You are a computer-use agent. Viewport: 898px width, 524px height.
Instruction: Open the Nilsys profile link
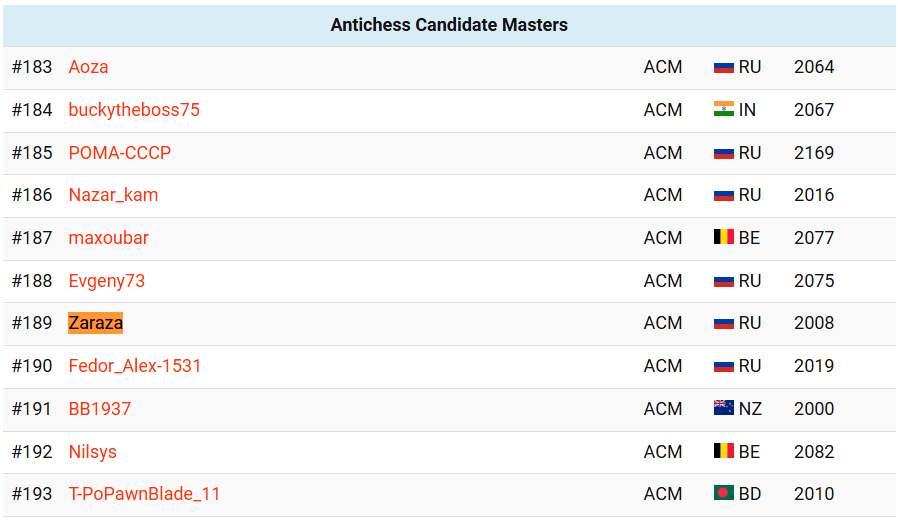coord(92,451)
